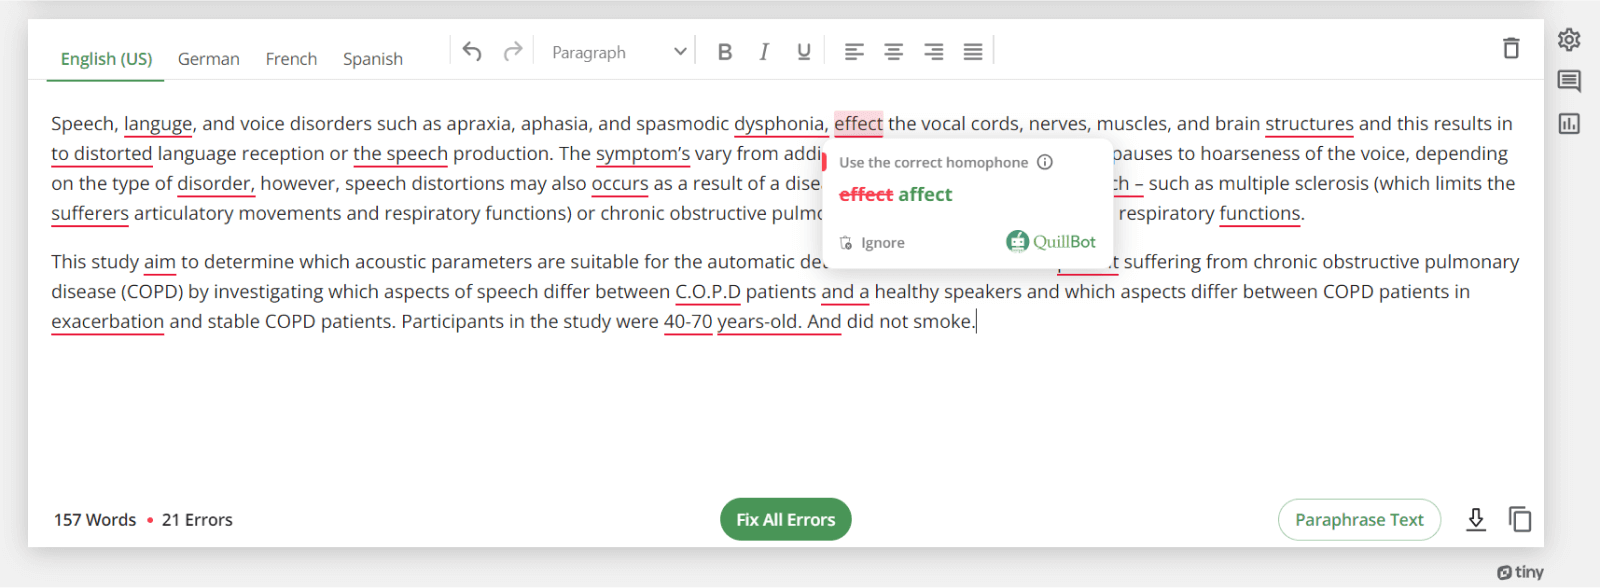Download the document
This screenshot has width=1600, height=588.
point(1476,519)
